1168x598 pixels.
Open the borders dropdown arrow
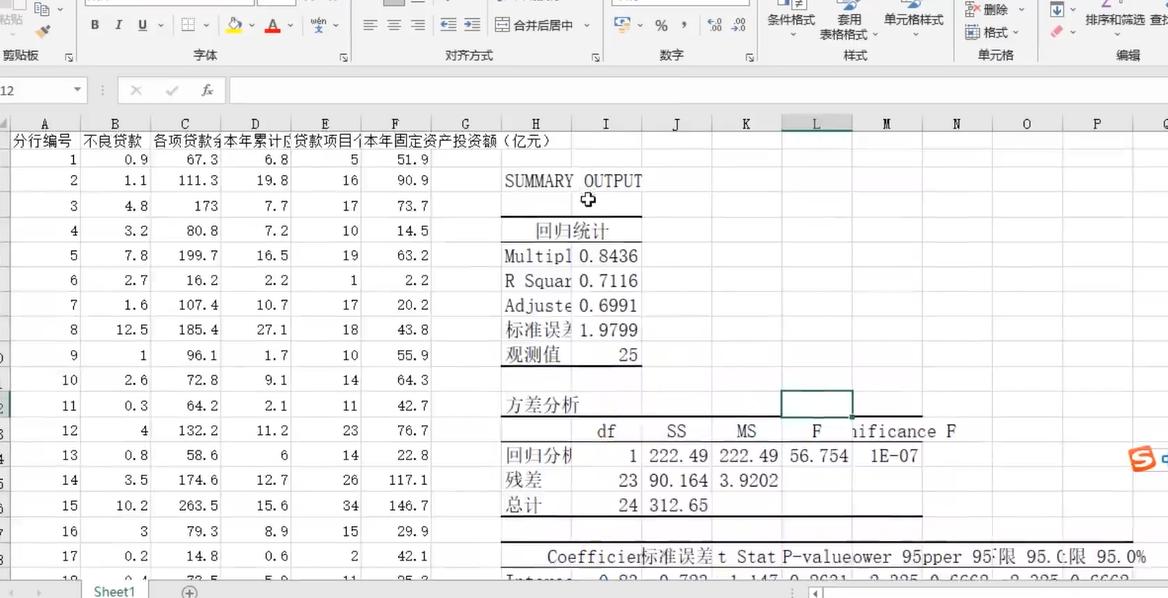coord(207,25)
